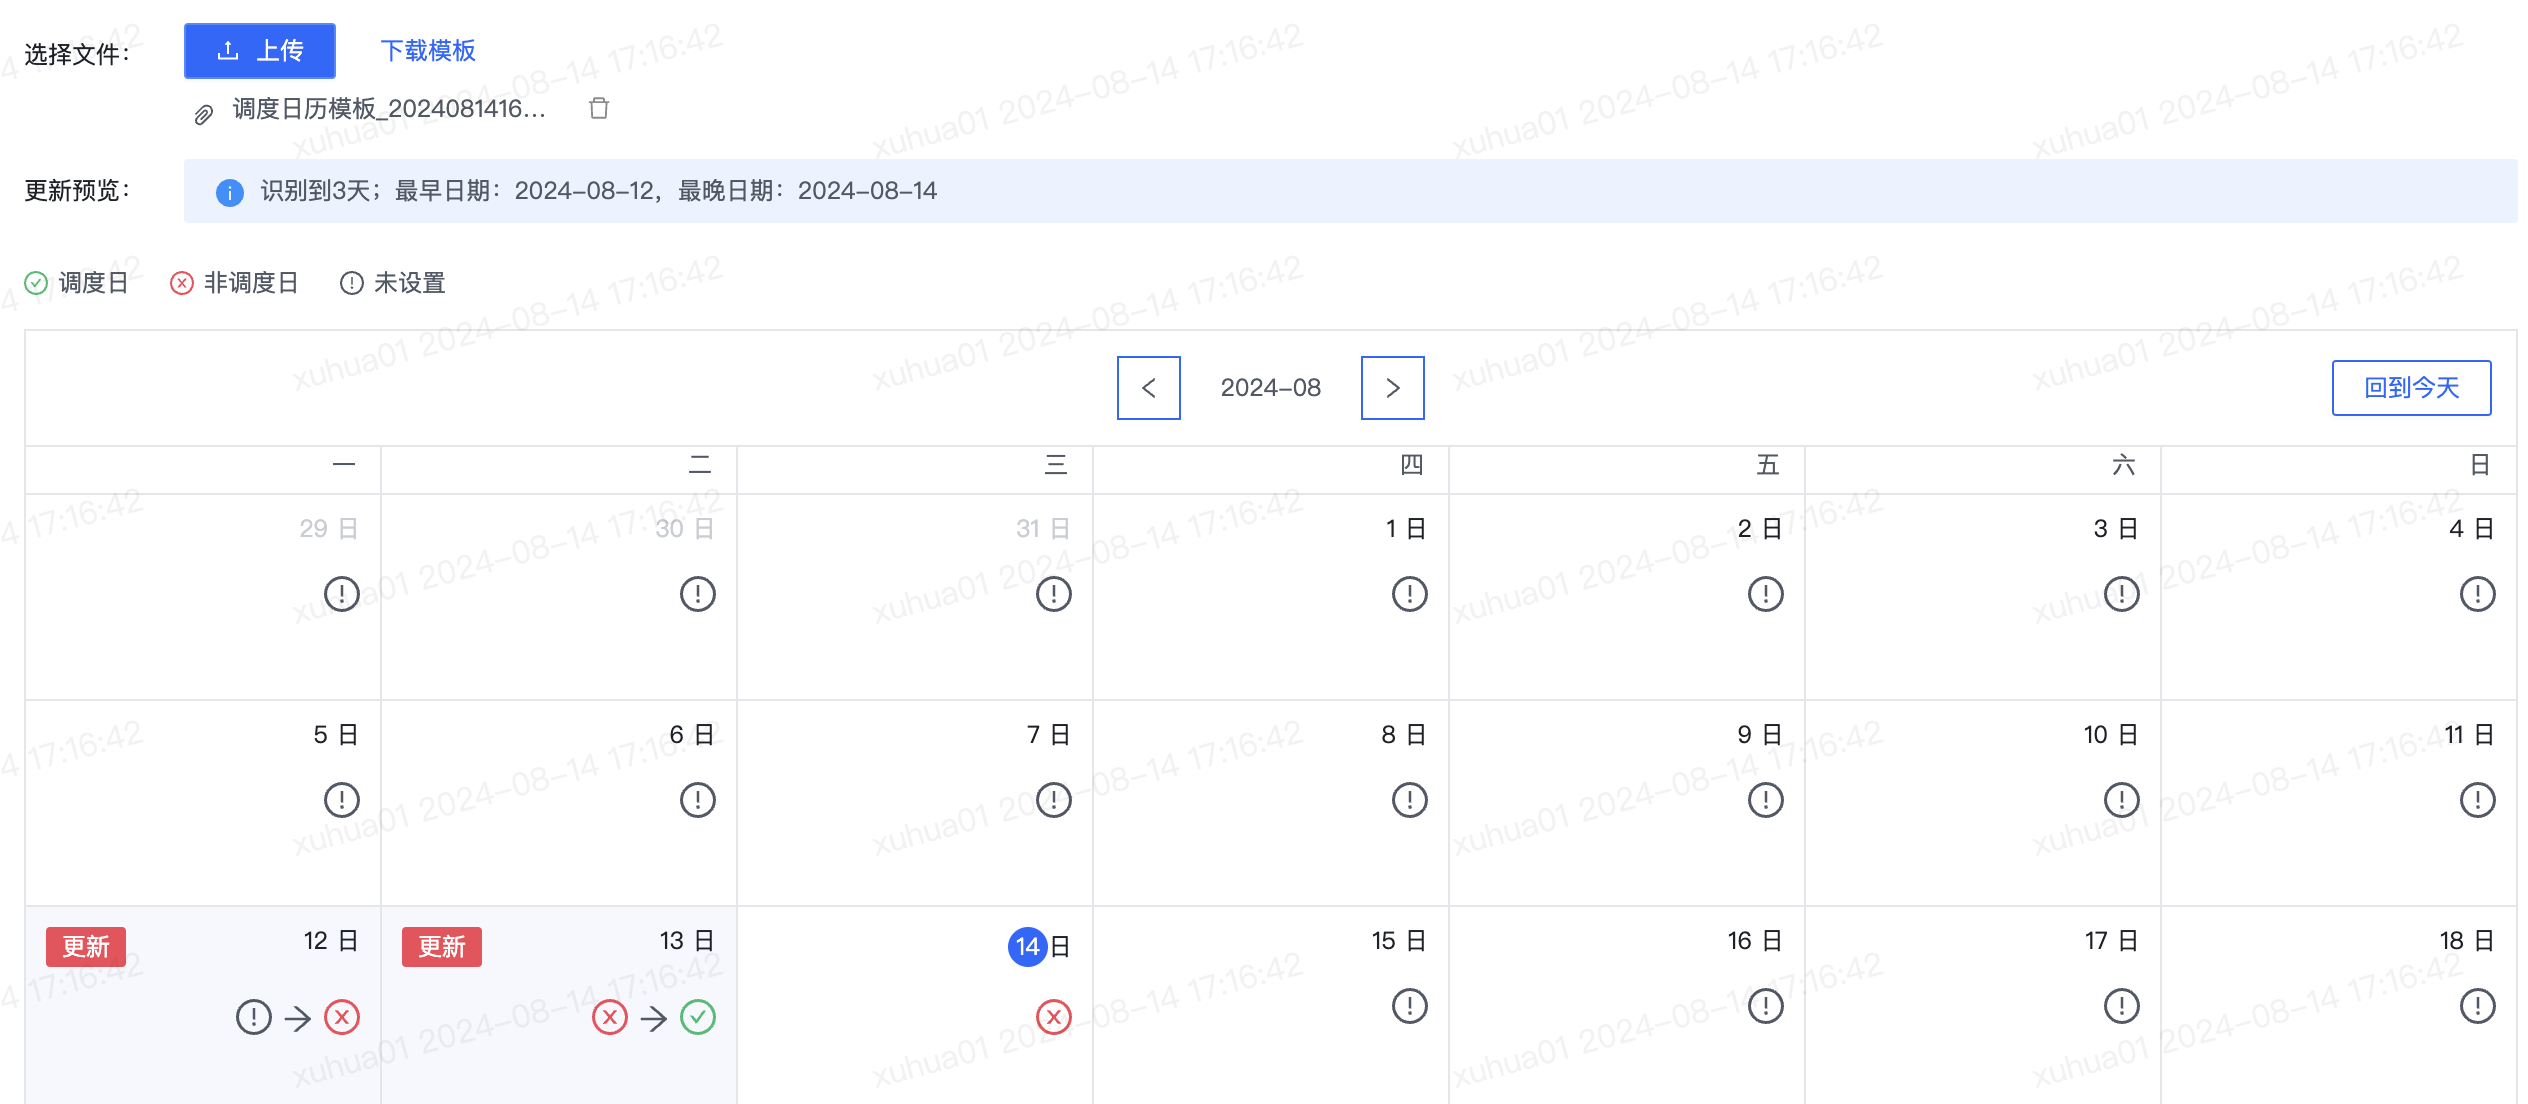
Task: Click the 更新 tag on the 13th
Action: point(442,946)
